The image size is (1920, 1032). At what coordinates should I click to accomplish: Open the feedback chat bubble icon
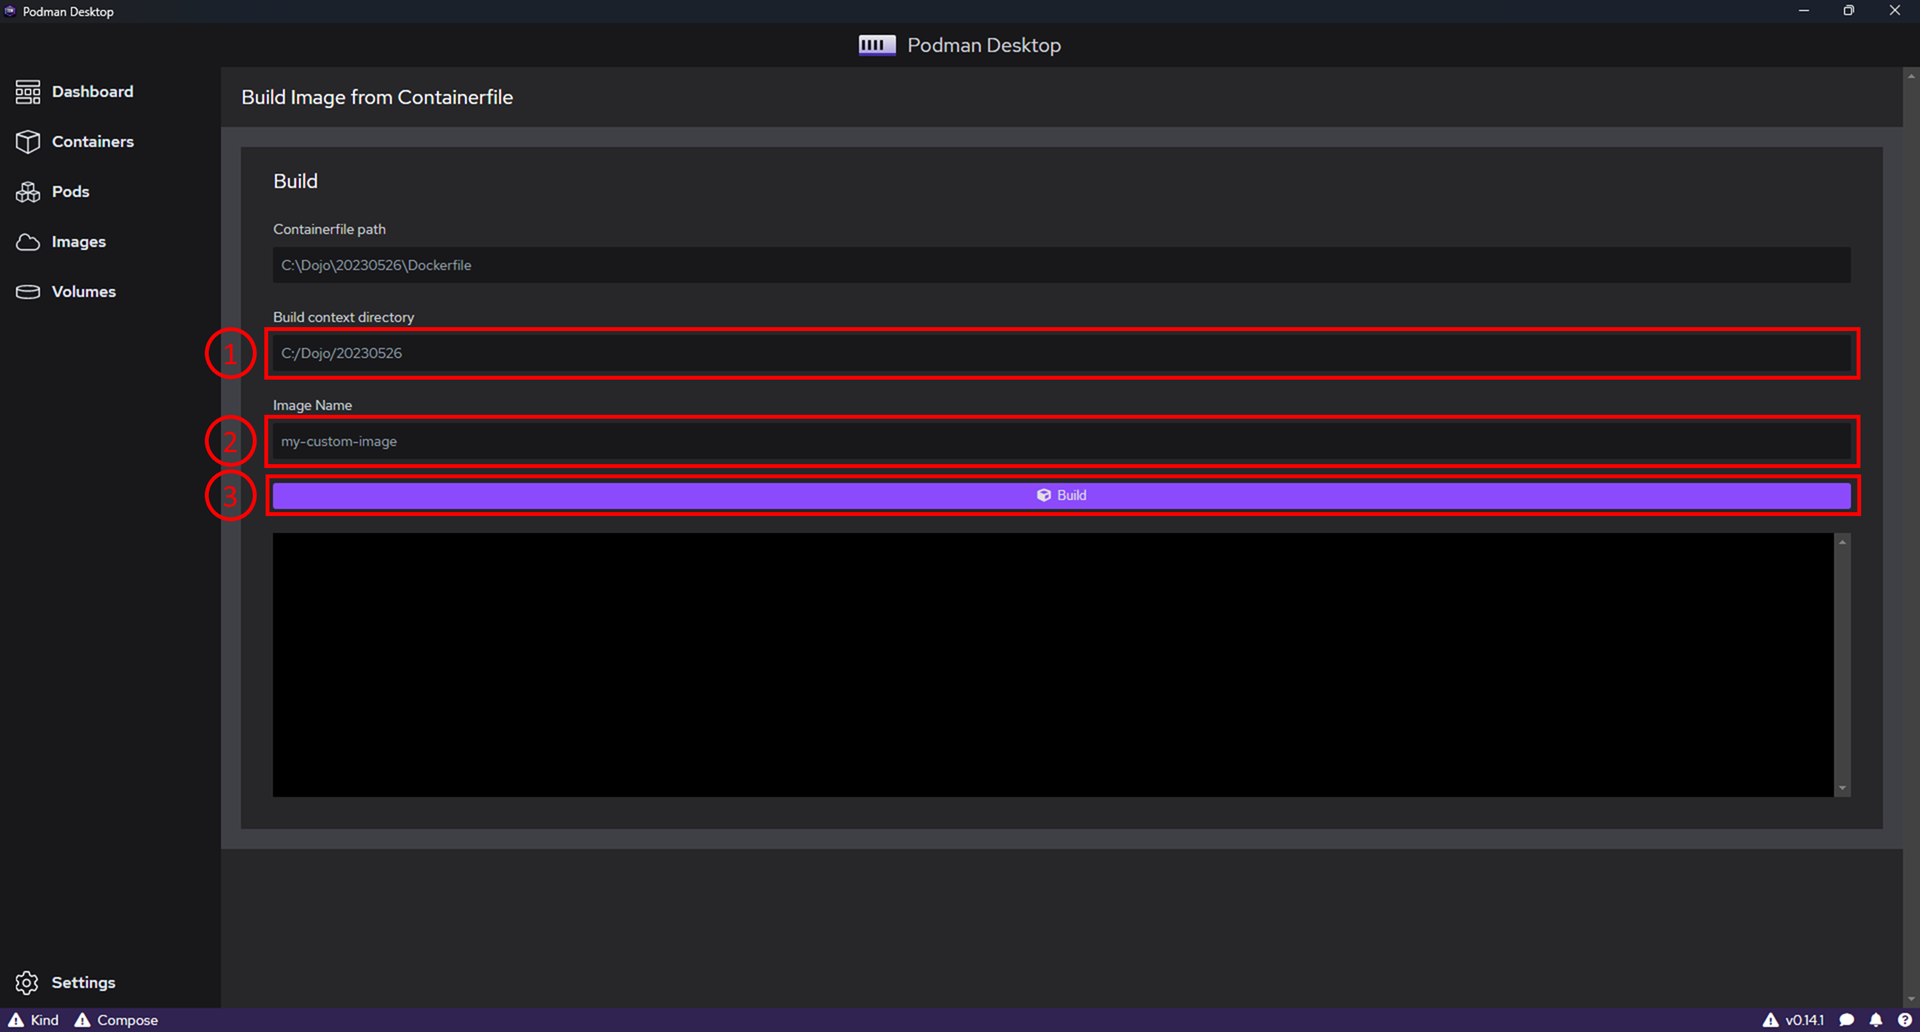click(1847, 1020)
